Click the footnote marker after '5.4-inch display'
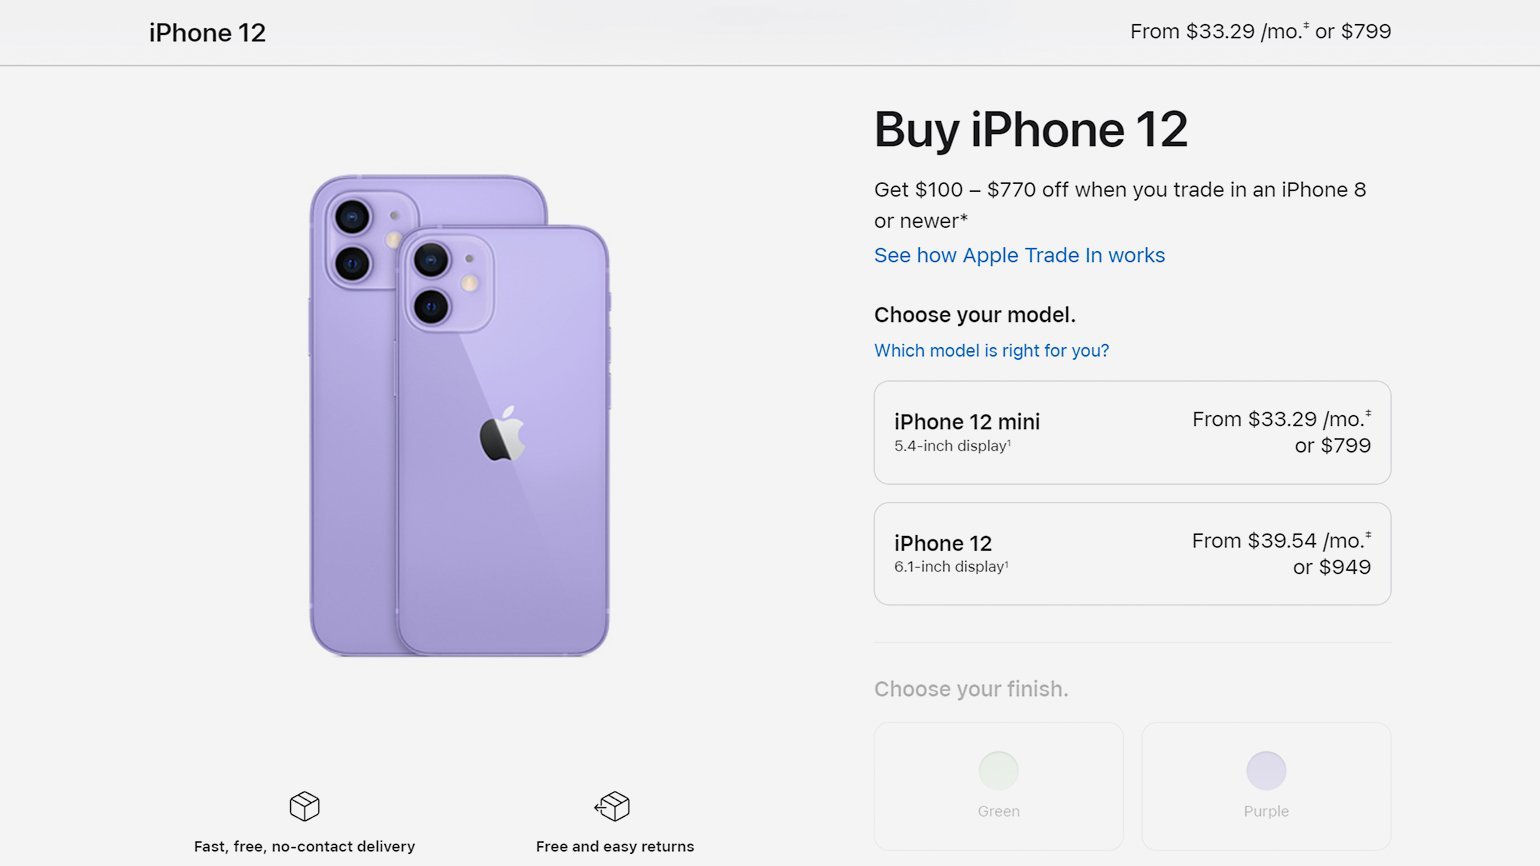Screen dimensions: 1540x866 (x=1009, y=443)
